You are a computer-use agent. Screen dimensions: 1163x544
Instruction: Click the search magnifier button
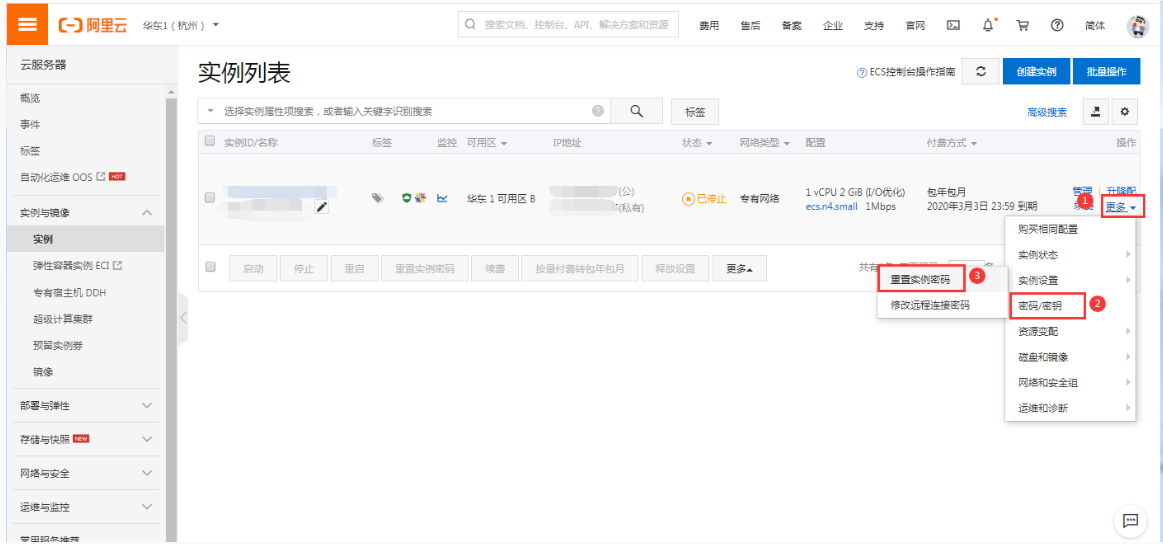point(636,111)
